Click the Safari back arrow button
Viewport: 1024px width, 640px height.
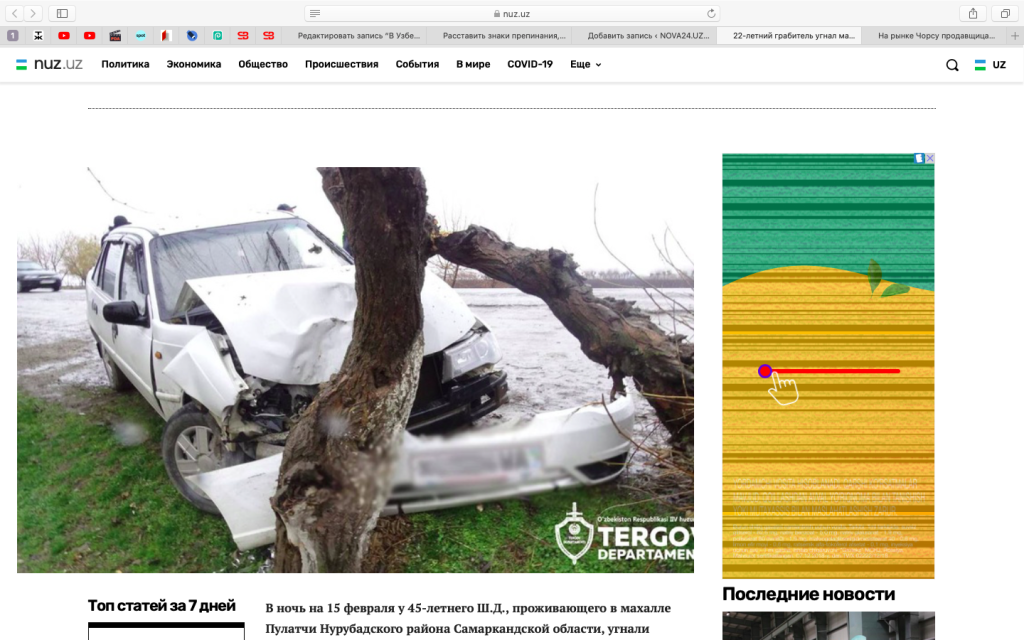[x=15, y=13]
